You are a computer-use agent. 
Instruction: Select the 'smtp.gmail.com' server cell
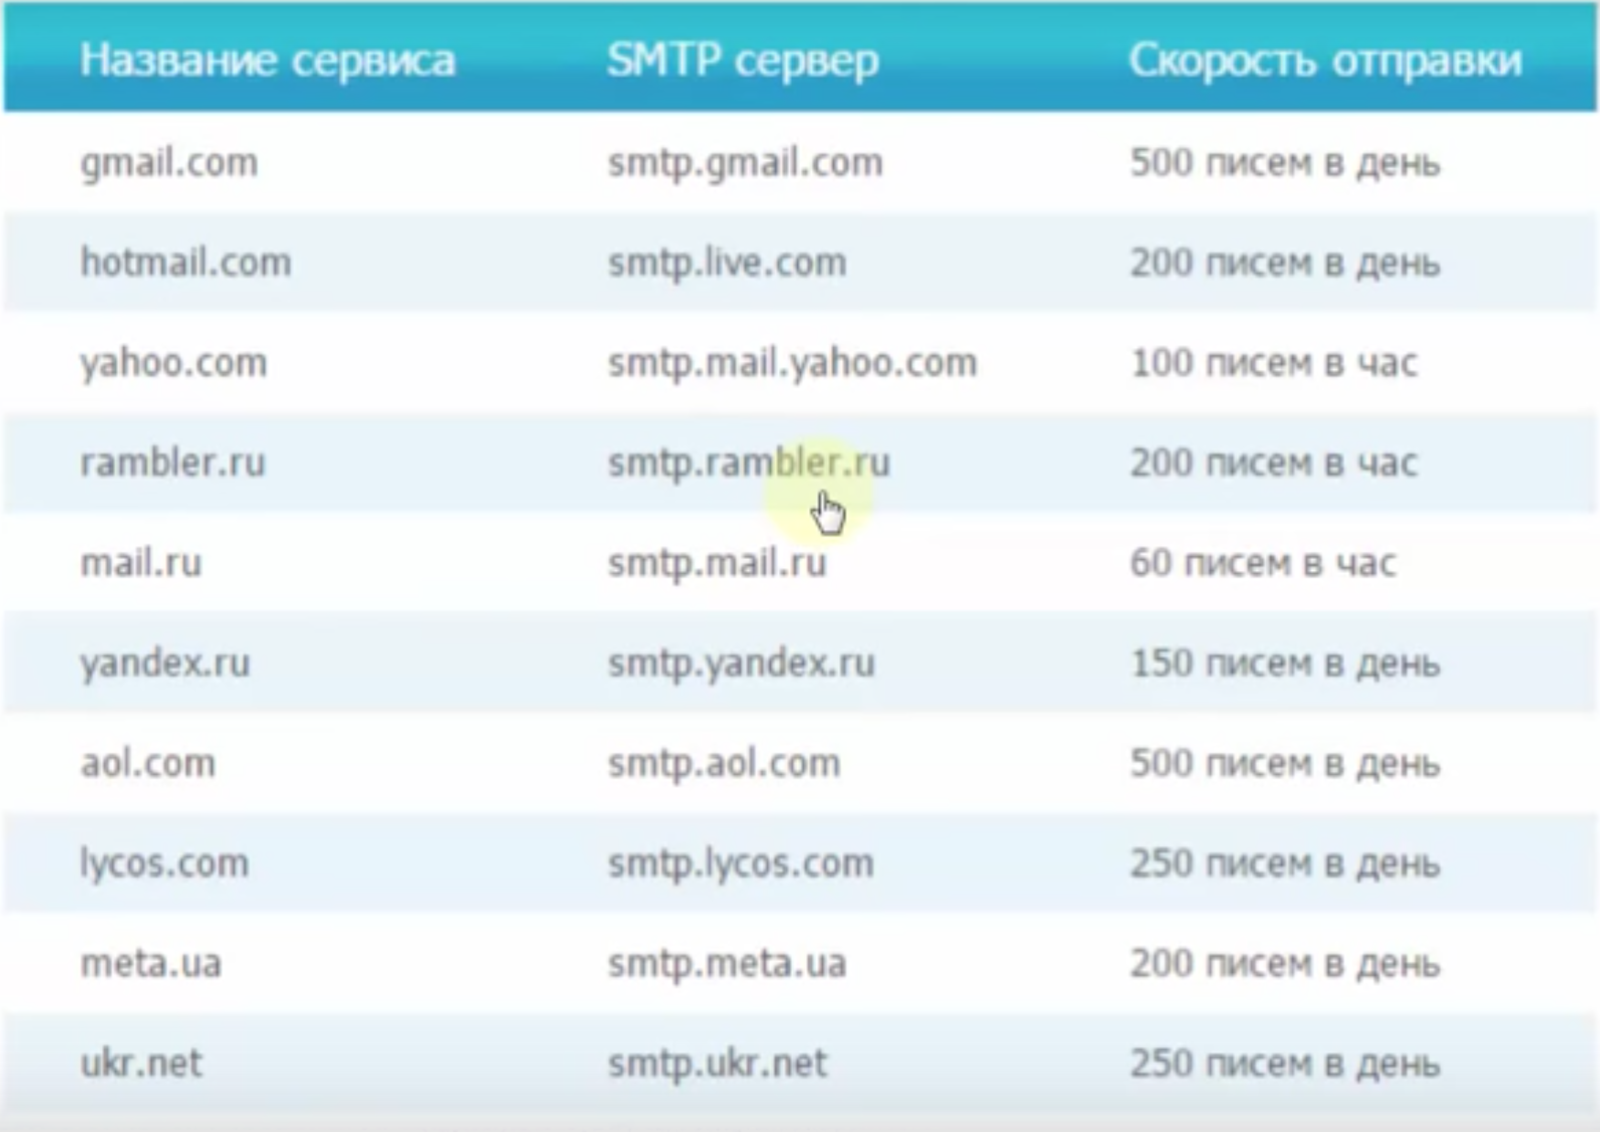(745, 163)
